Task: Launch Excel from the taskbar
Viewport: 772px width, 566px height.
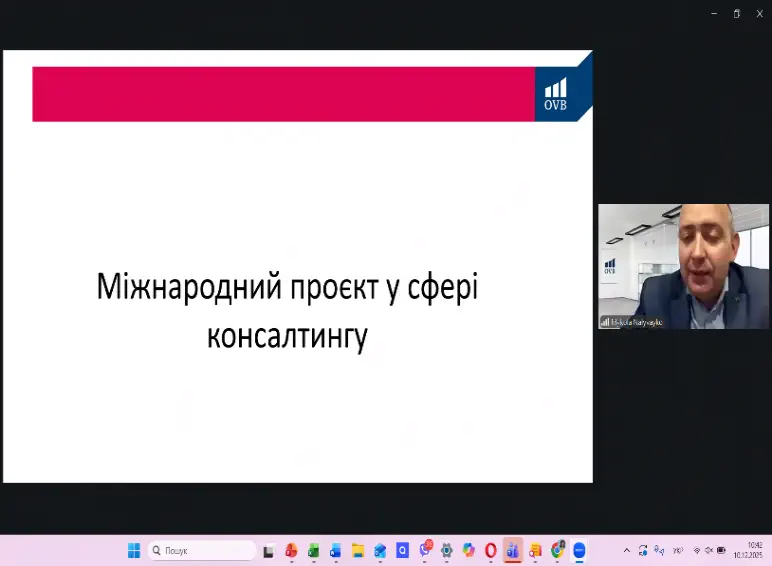Action: tap(313, 550)
